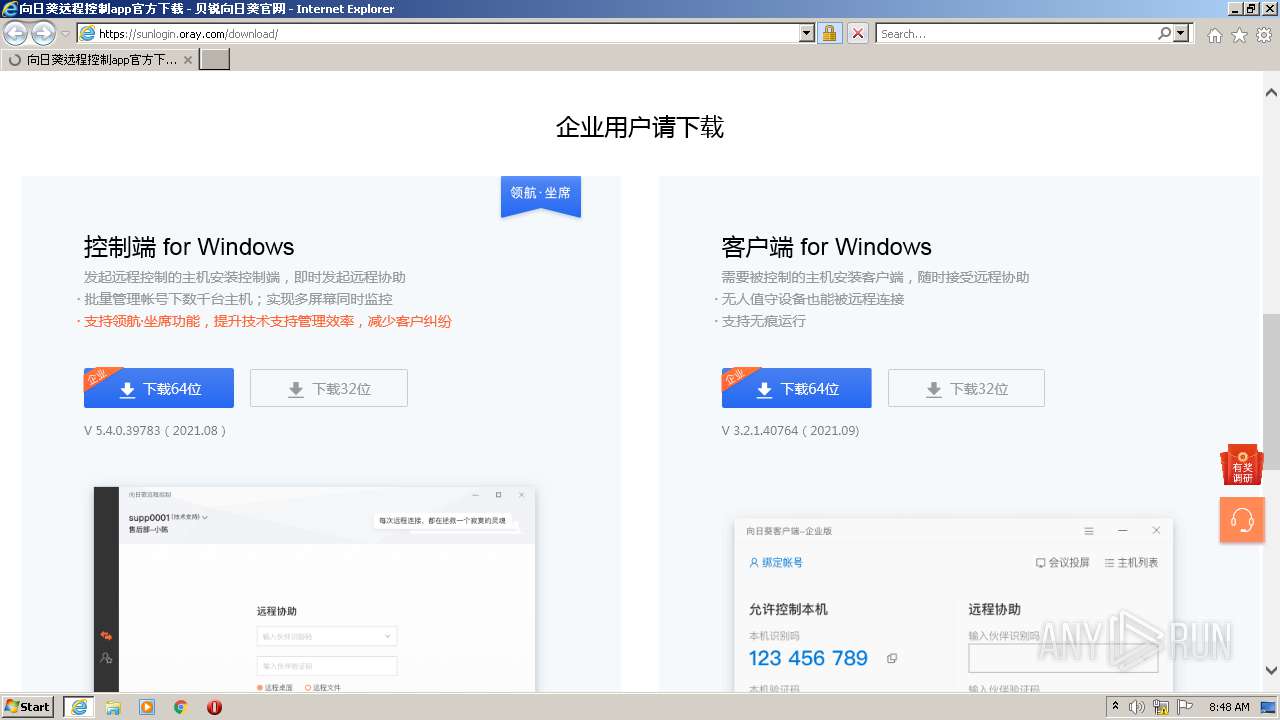Open the Action Center flag icon
This screenshot has height=720, width=1280.
pyautogui.click(x=1184, y=707)
